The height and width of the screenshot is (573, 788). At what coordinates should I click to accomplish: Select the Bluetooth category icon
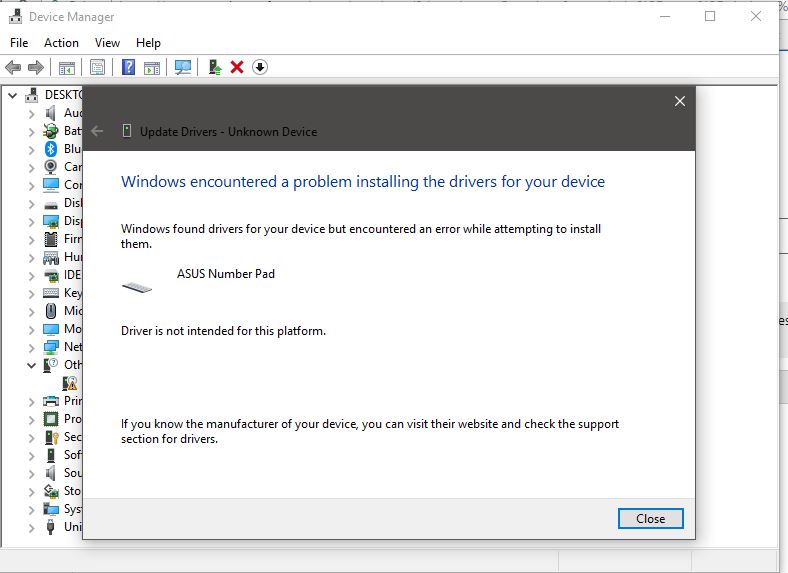point(51,149)
